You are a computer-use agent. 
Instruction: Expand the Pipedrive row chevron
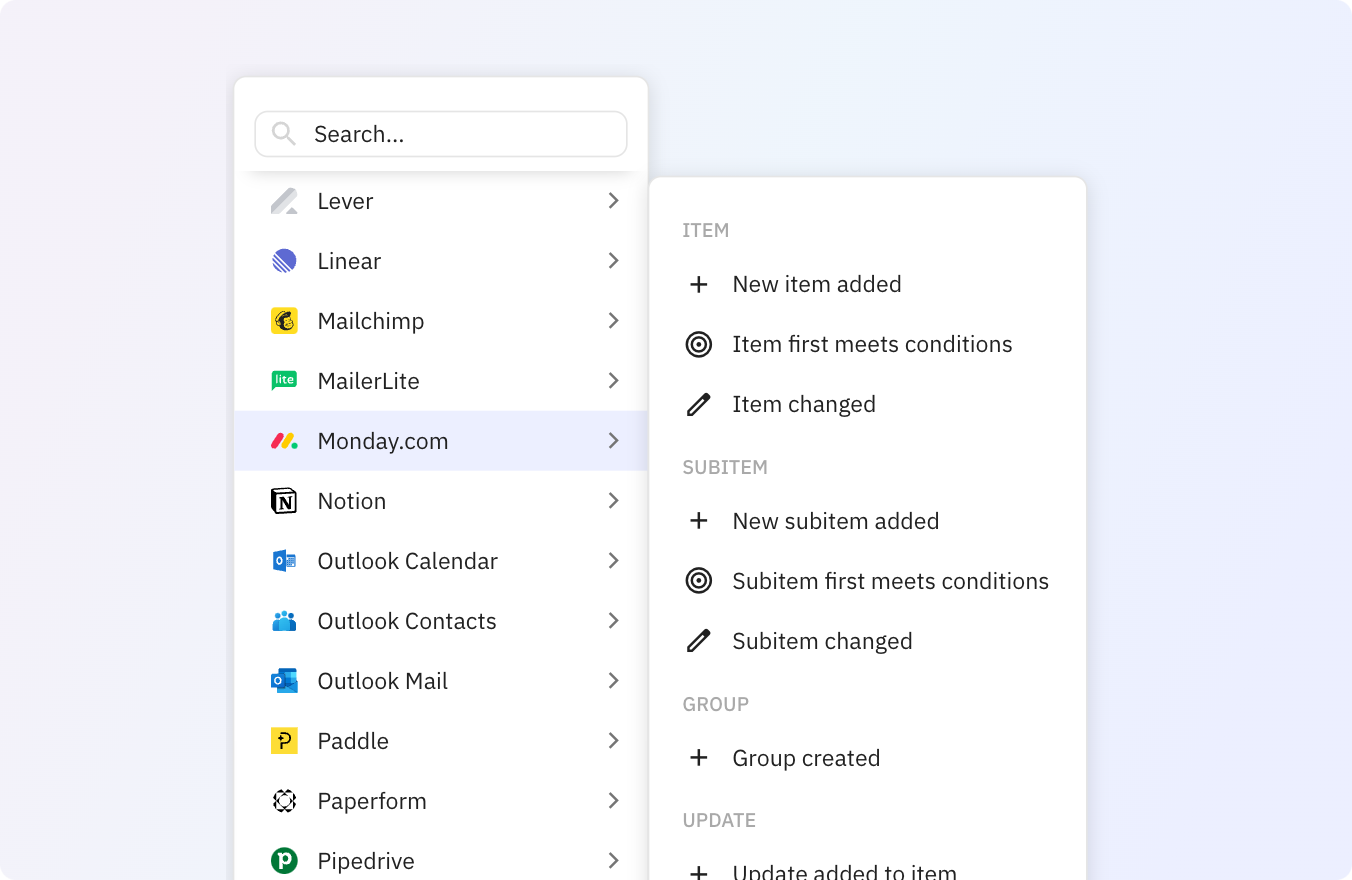(613, 861)
